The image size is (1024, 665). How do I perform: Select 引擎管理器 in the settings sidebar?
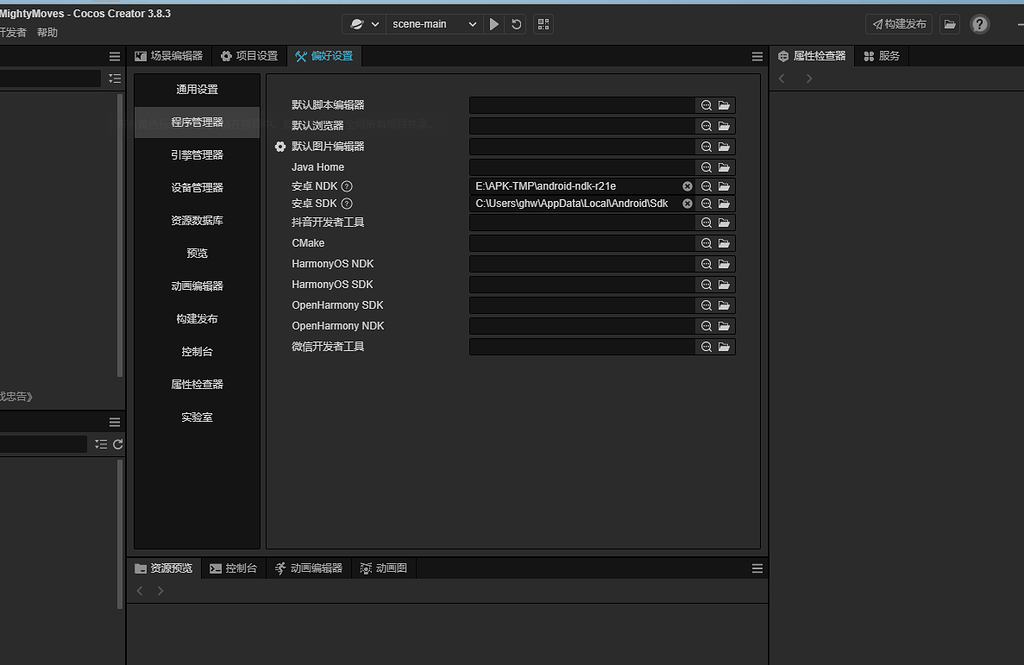[196, 155]
